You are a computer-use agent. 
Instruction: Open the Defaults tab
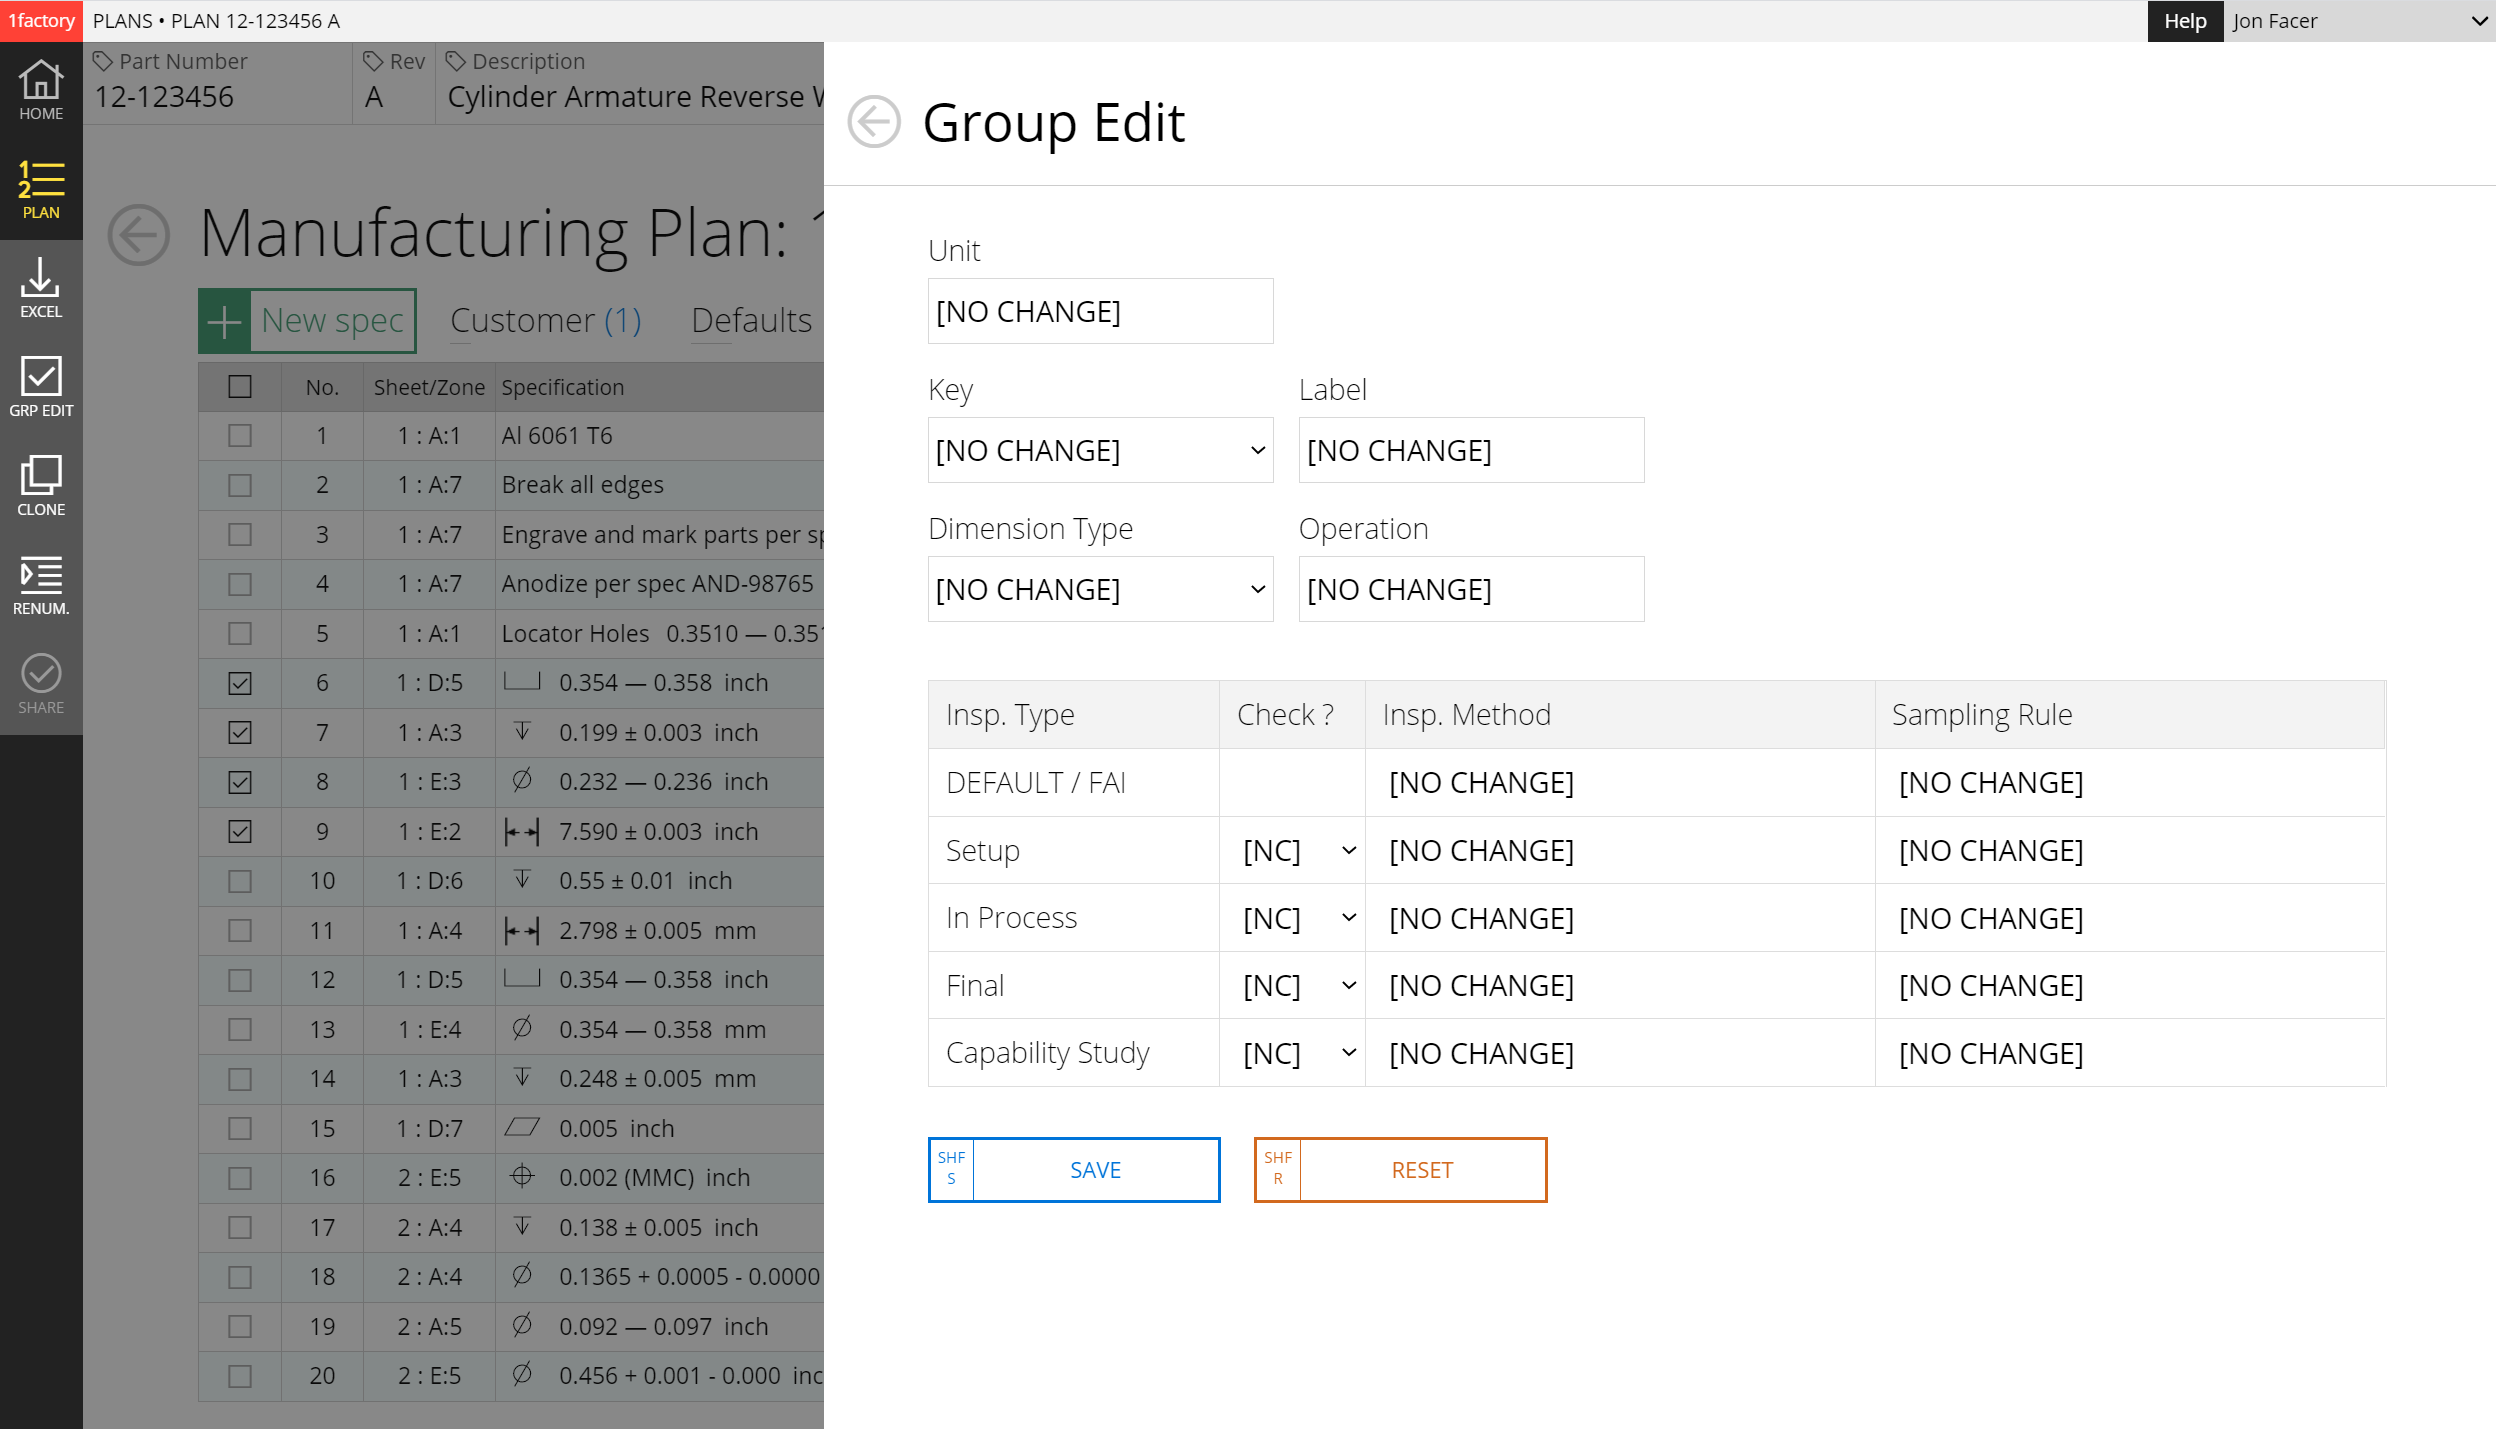point(751,320)
